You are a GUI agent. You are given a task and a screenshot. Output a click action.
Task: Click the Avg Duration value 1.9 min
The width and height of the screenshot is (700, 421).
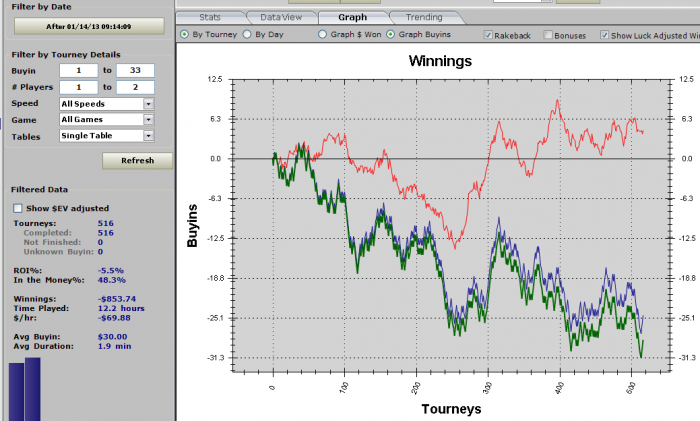115,346
